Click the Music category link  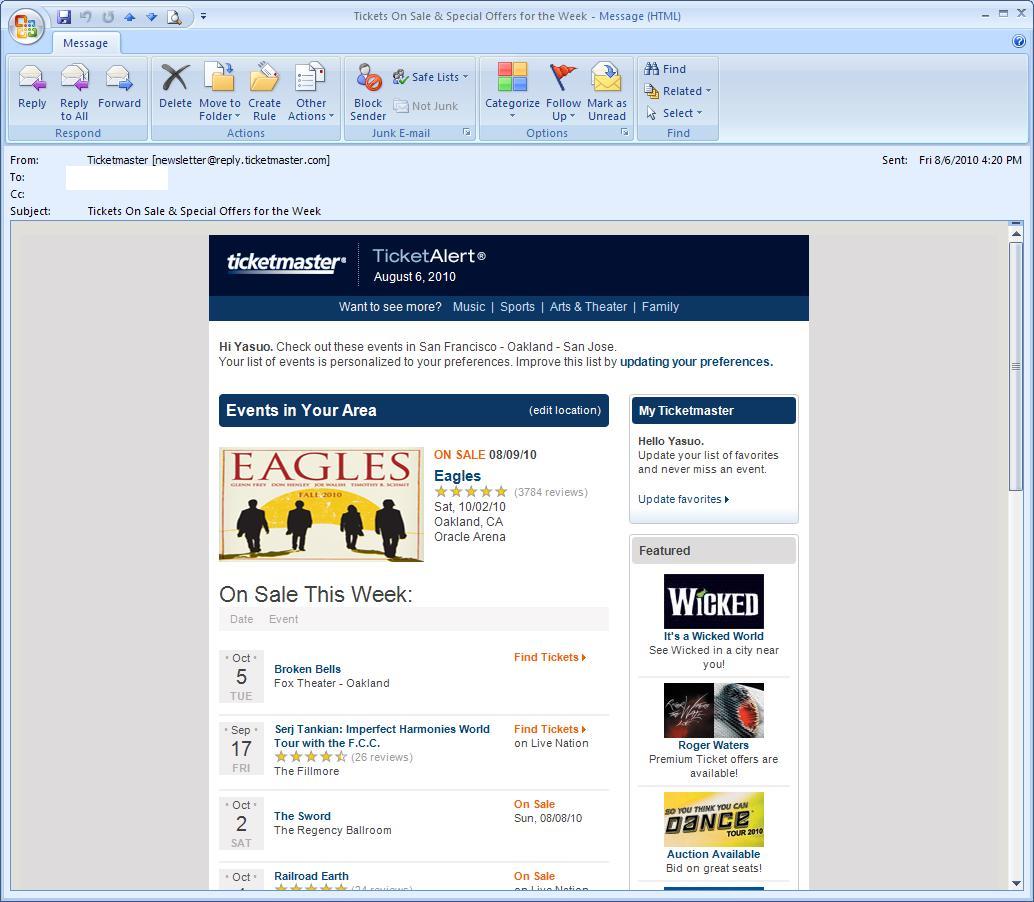pos(469,307)
